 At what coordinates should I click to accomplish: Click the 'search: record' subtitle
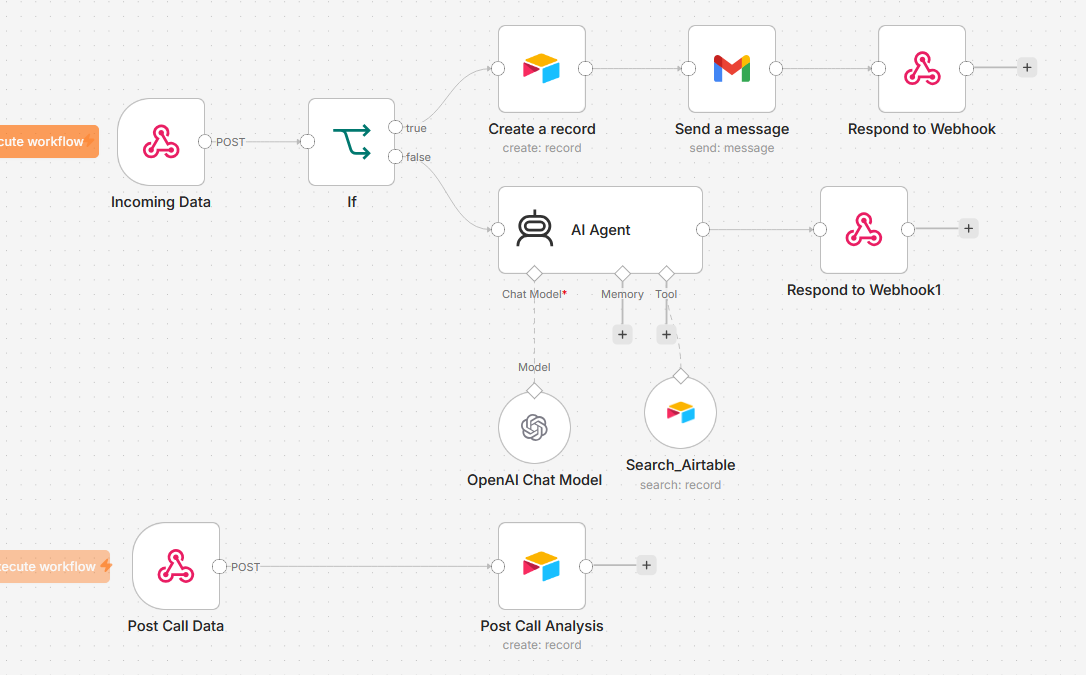click(x=680, y=485)
